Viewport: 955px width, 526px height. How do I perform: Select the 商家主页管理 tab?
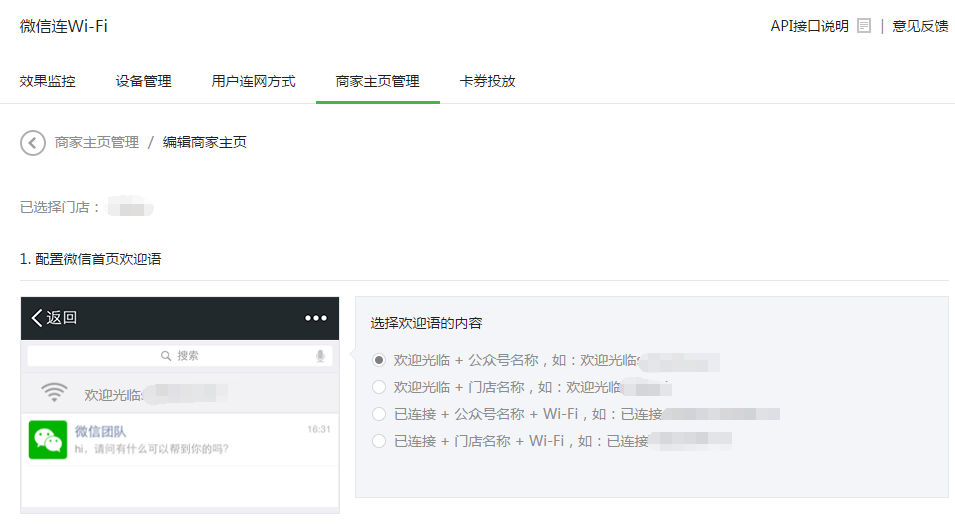coord(378,82)
